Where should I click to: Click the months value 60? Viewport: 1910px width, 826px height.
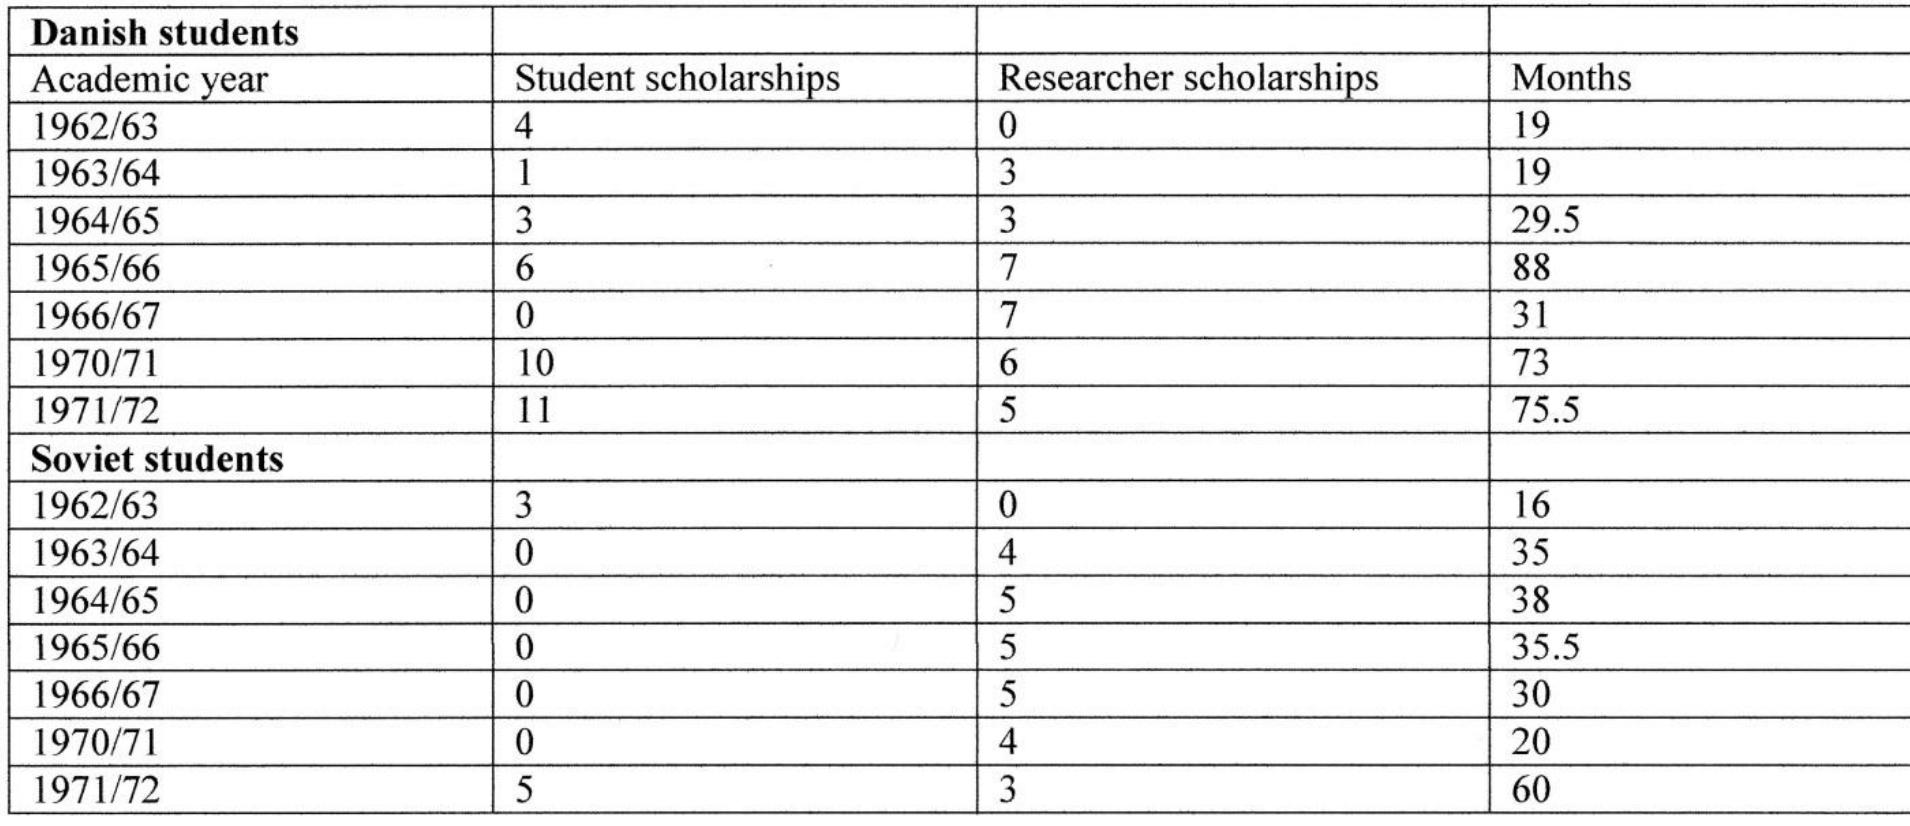pos(1531,790)
